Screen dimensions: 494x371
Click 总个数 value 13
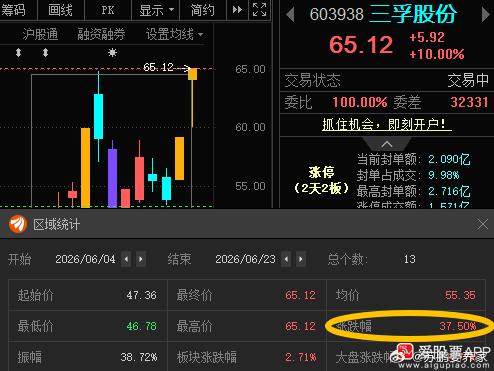click(410, 259)
